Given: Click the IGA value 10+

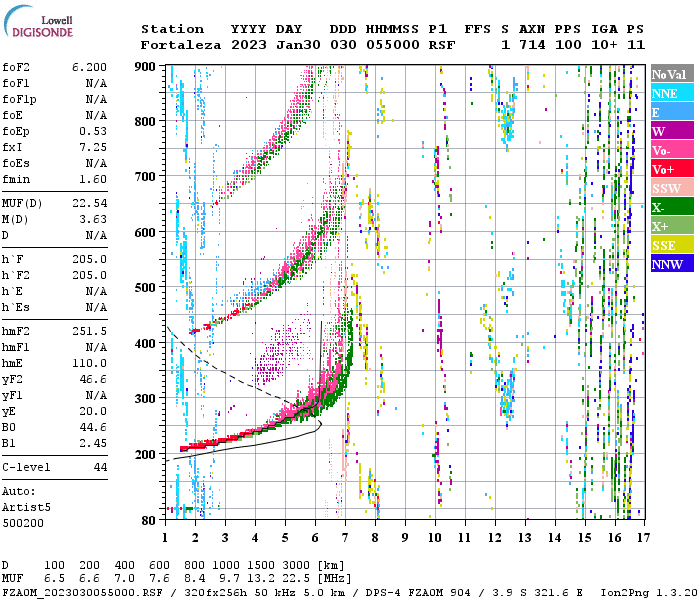Looking at the screenshot, I should [604, 45].
